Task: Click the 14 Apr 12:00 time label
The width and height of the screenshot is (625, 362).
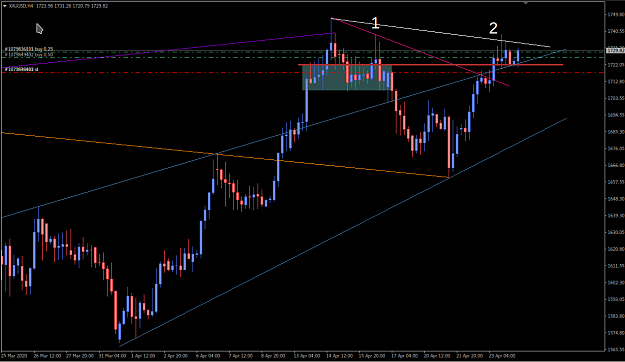Action: click(339, 356)
